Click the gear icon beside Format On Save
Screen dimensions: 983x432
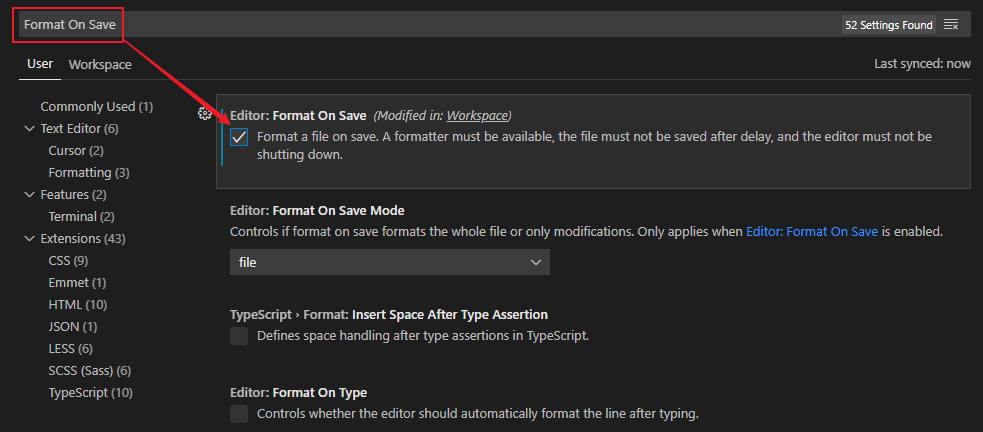205,114
